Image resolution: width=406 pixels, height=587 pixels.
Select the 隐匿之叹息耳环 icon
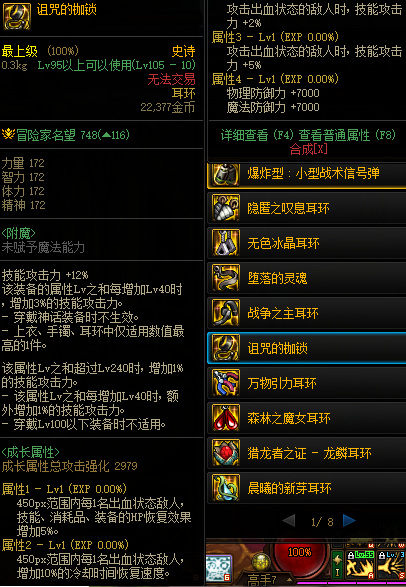pyautogui.click(x=226, y=208)
